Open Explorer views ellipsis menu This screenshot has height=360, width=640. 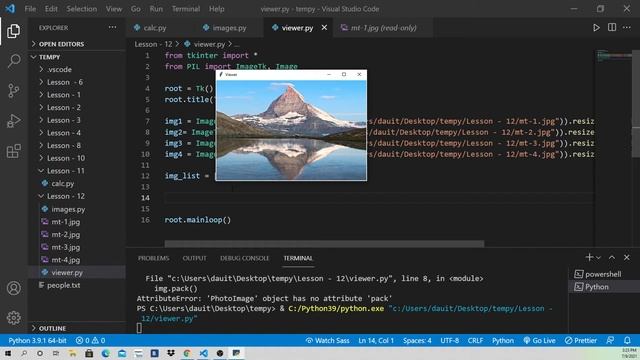[x=112, y=27]
